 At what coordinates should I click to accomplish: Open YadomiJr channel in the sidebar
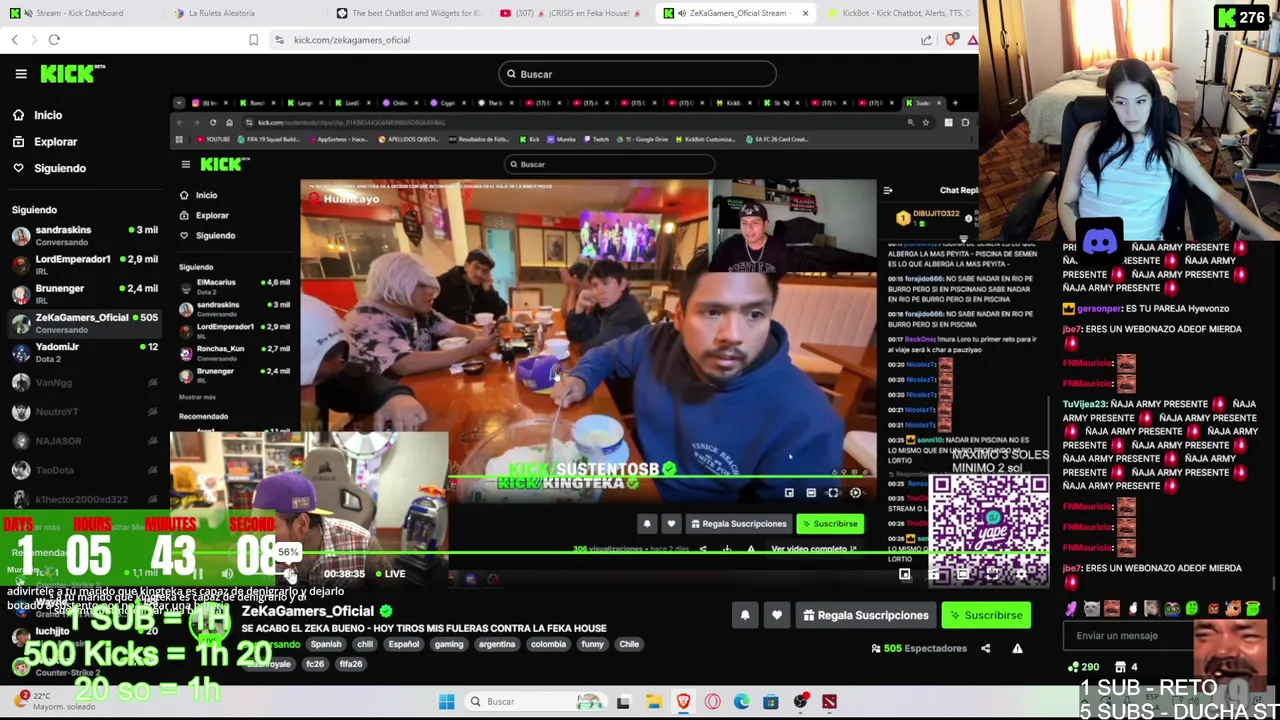(x=84, y=352)
